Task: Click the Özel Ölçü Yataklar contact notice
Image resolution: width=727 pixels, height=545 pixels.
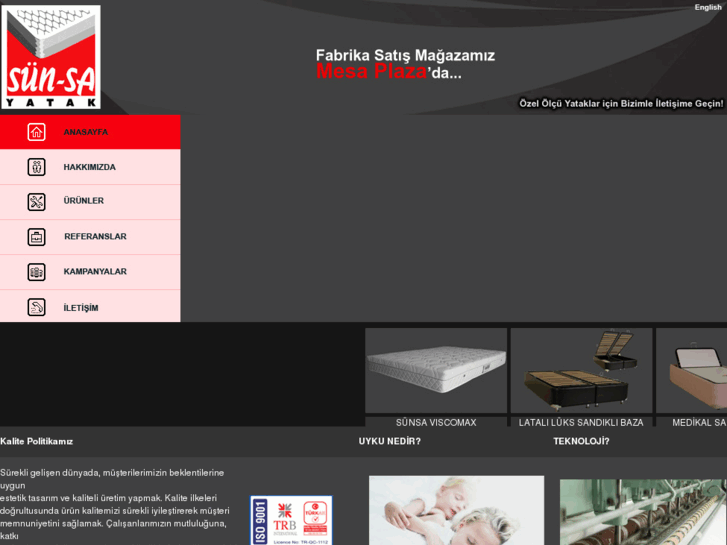Action: click(621, 103)
